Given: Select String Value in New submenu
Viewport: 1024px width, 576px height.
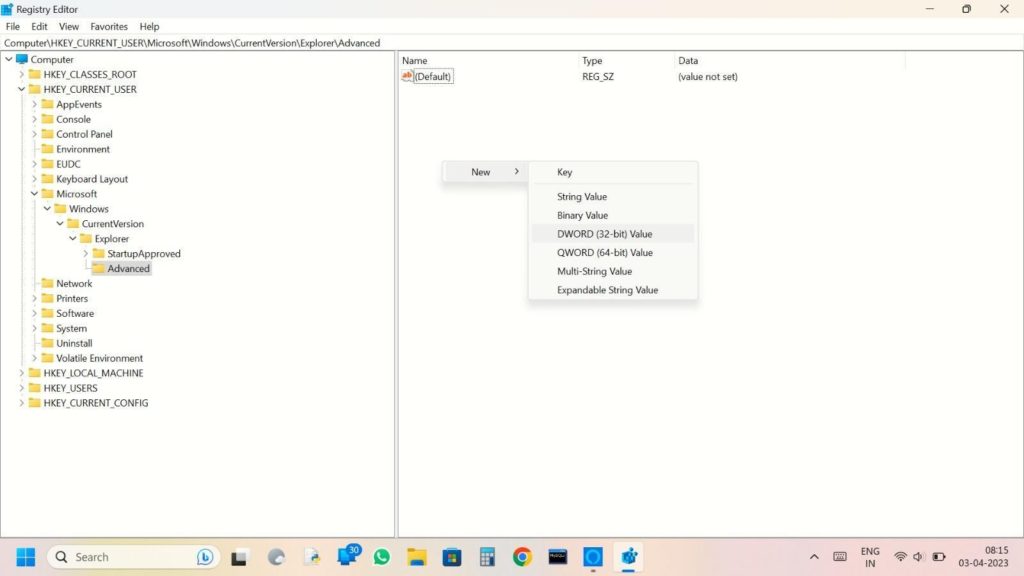Looking at the screenshot, I should pyautogui.click(x=582, y=197).
